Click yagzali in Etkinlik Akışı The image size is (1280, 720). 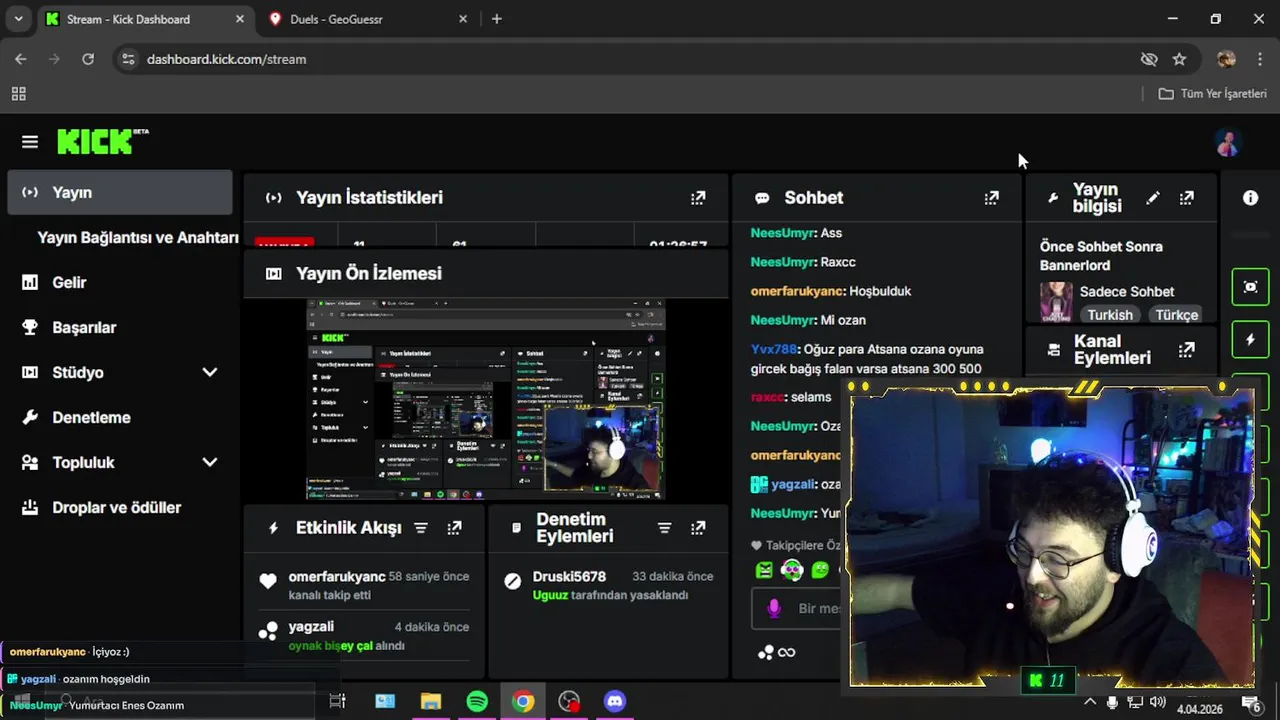[311, 627]
